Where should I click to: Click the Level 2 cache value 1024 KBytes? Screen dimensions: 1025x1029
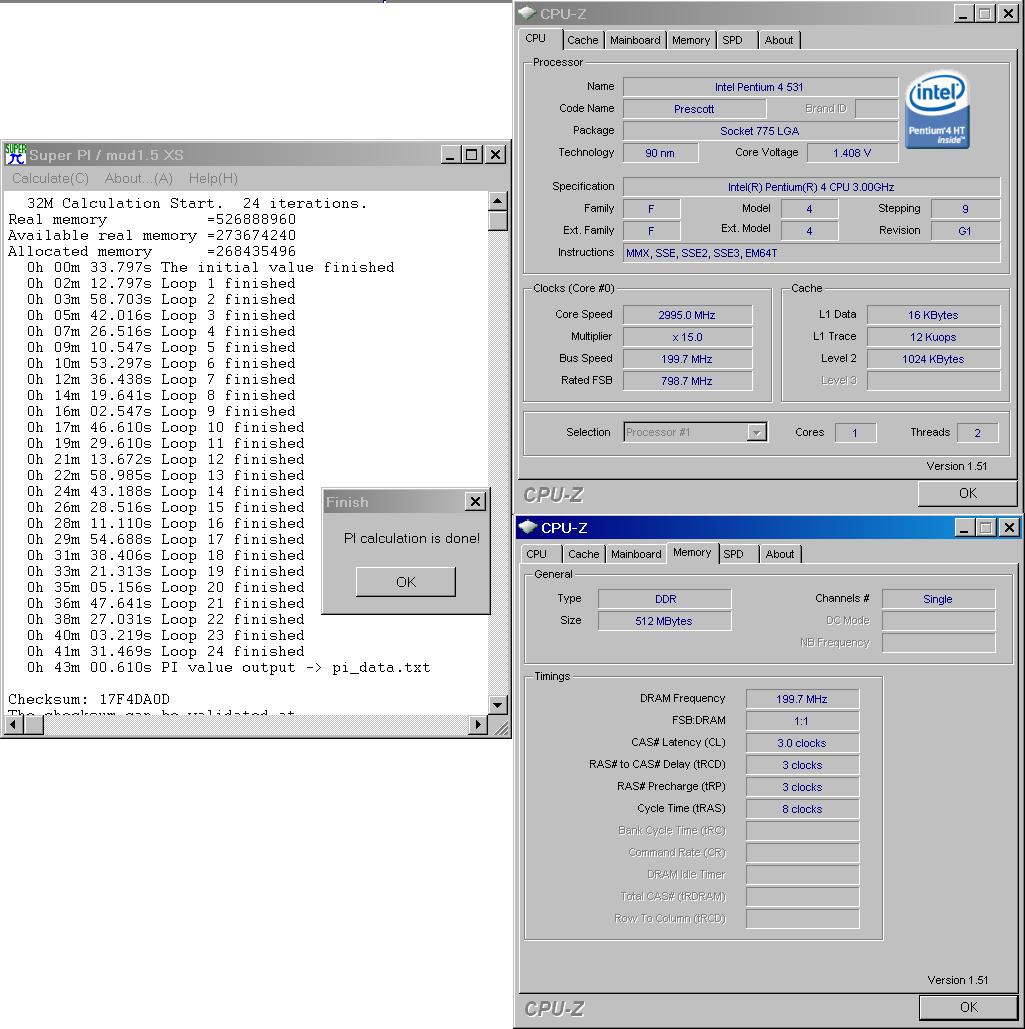(x=933, y=359)
